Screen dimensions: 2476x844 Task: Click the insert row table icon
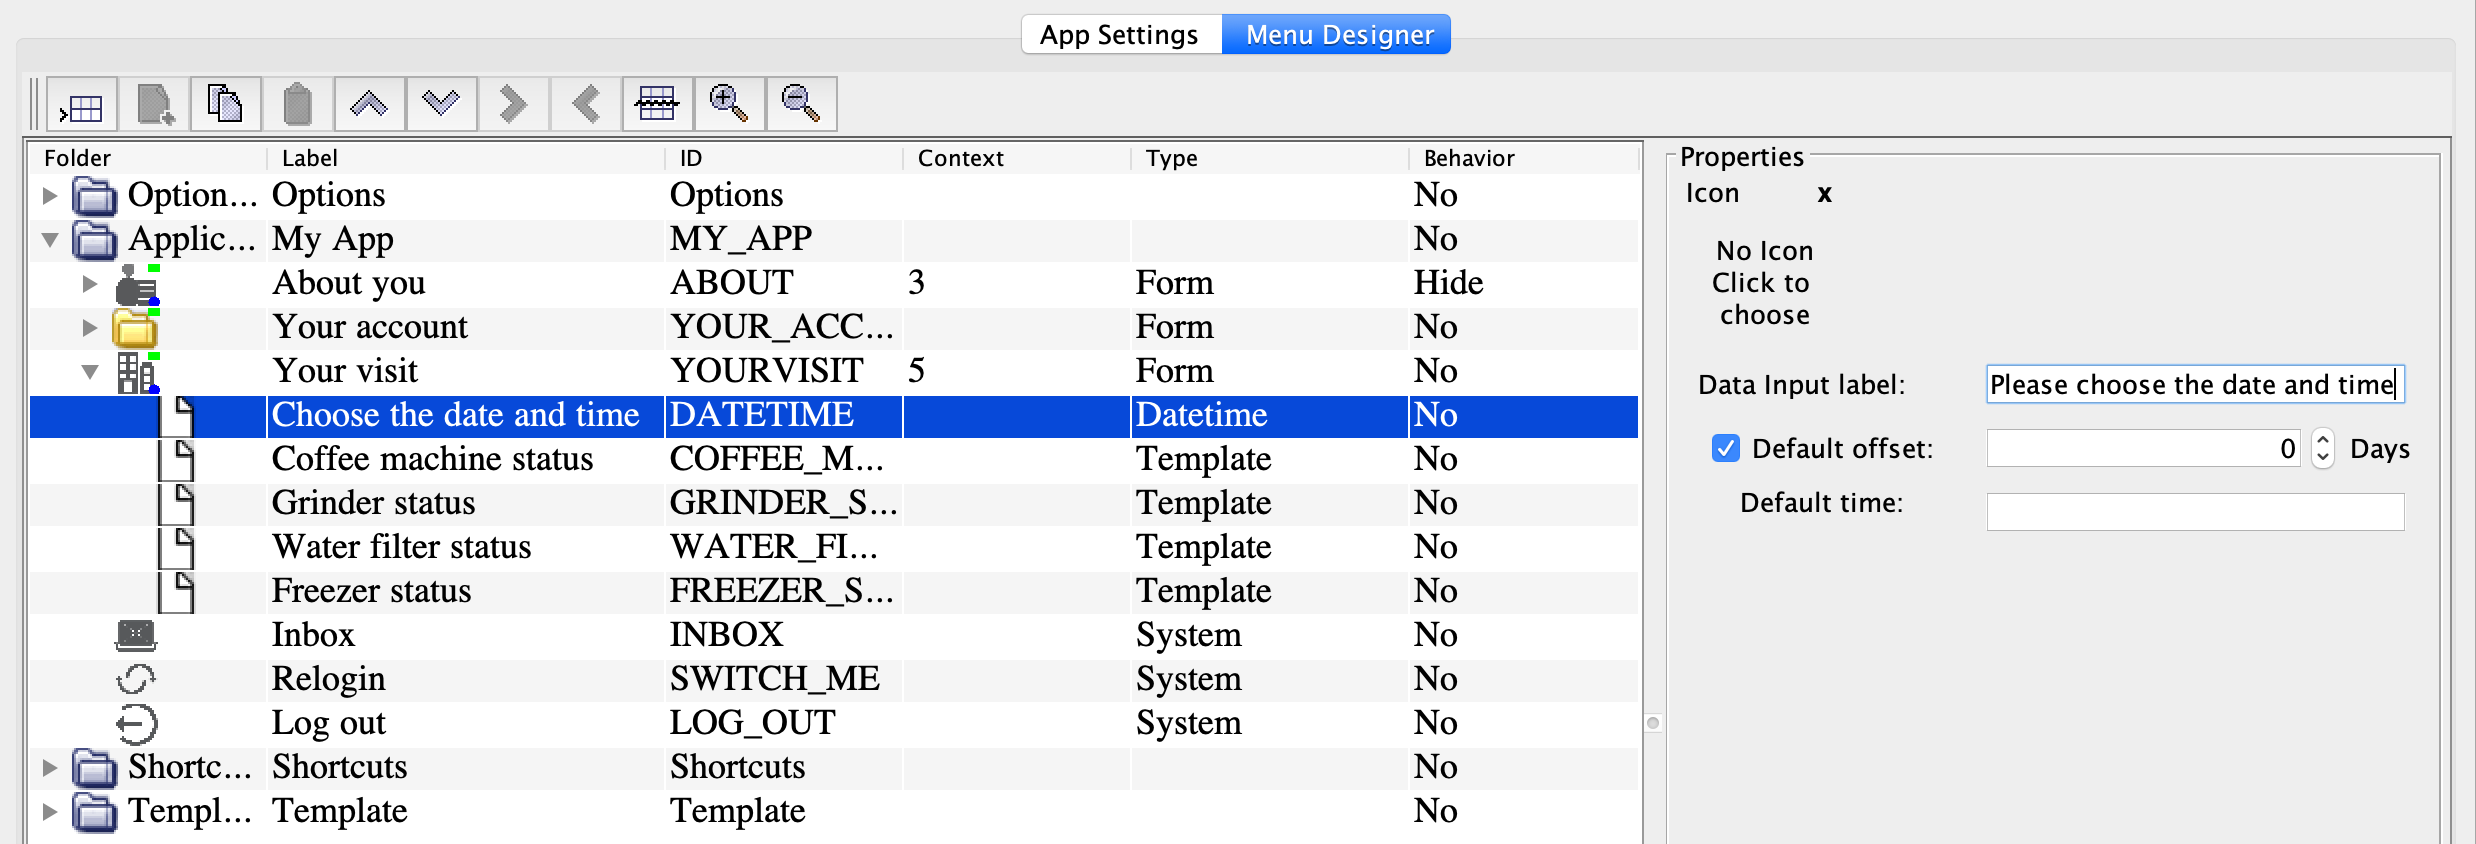pyautogui.click(x=82, y=105)
